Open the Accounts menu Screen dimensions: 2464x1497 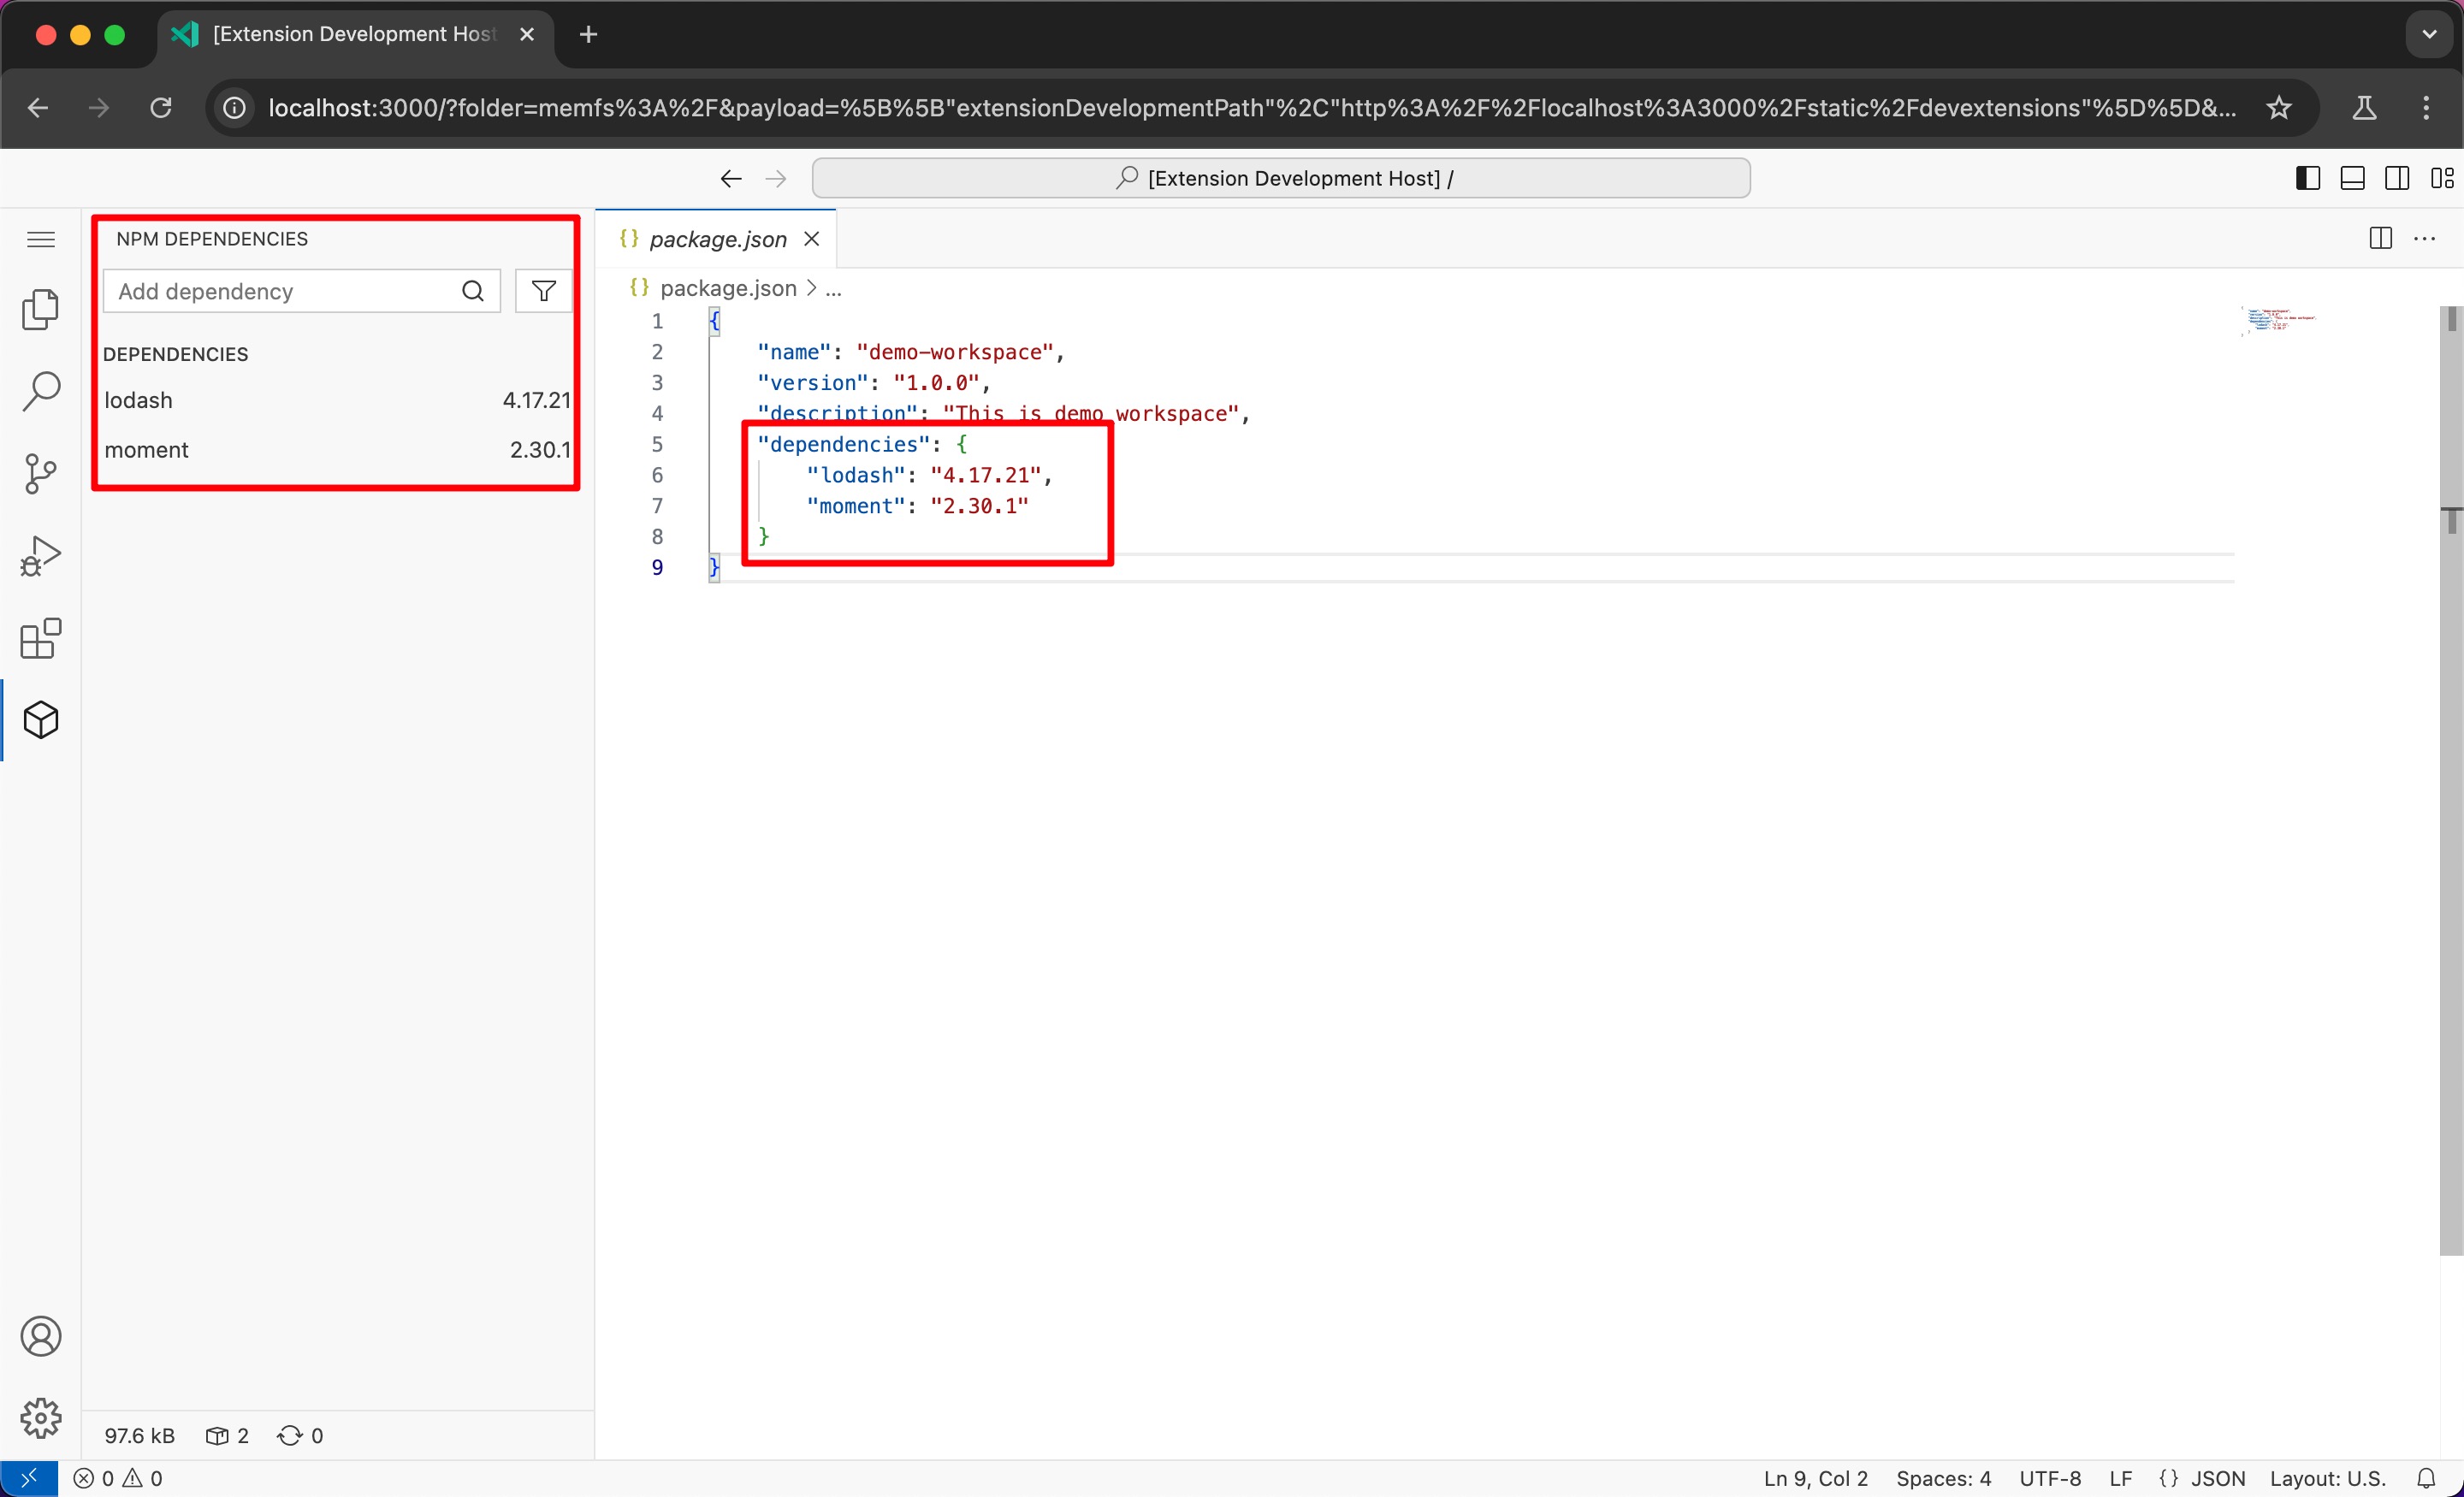pos(41,1336)
